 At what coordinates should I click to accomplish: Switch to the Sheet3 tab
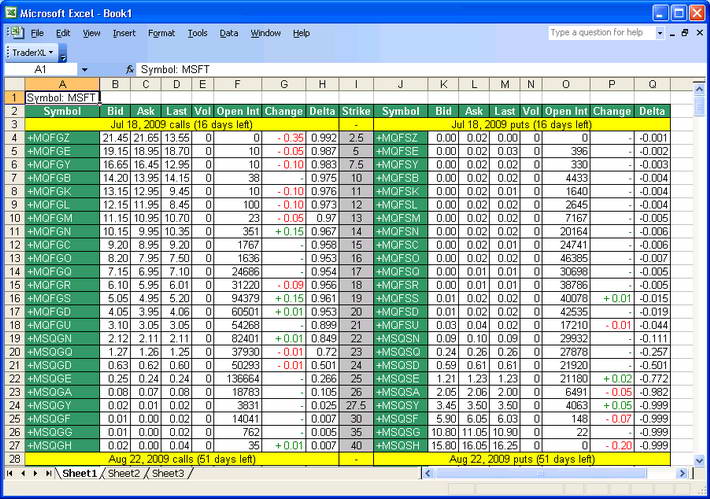[x=168, y=474]
